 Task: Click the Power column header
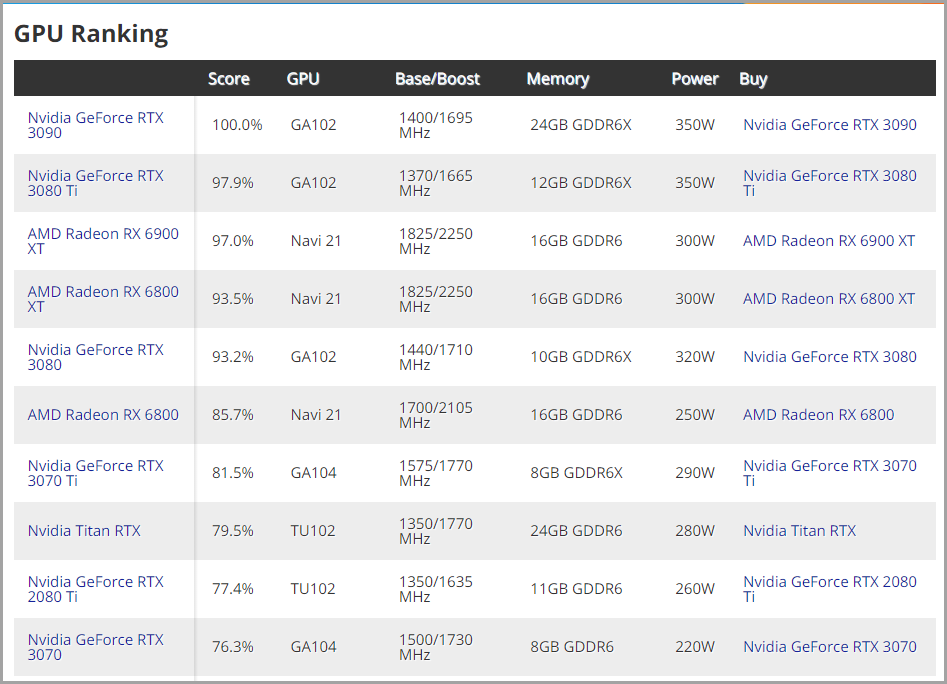click(x=695, y=79)
